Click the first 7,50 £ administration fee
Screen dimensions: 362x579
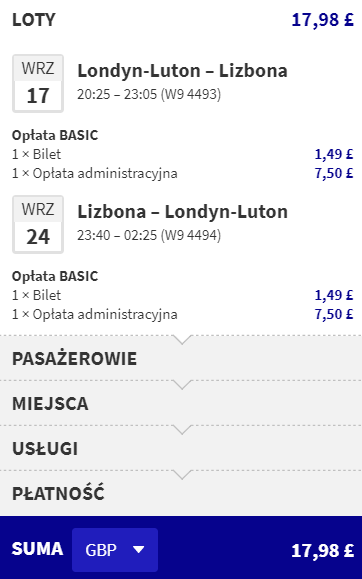pos(334,173)
